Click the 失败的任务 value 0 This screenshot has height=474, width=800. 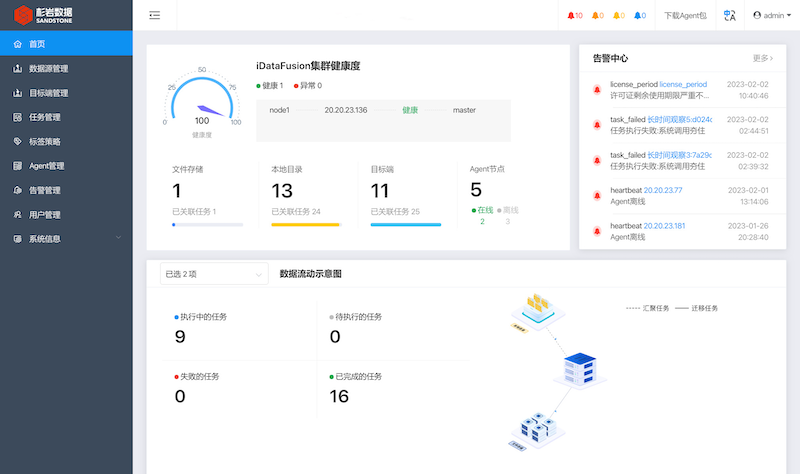click(x=180, y=396)
